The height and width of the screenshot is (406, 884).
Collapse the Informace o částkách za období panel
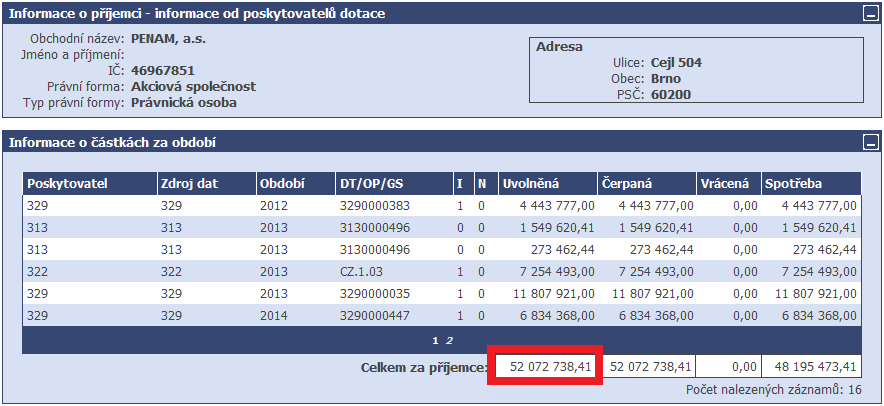[x=868, y=143]
